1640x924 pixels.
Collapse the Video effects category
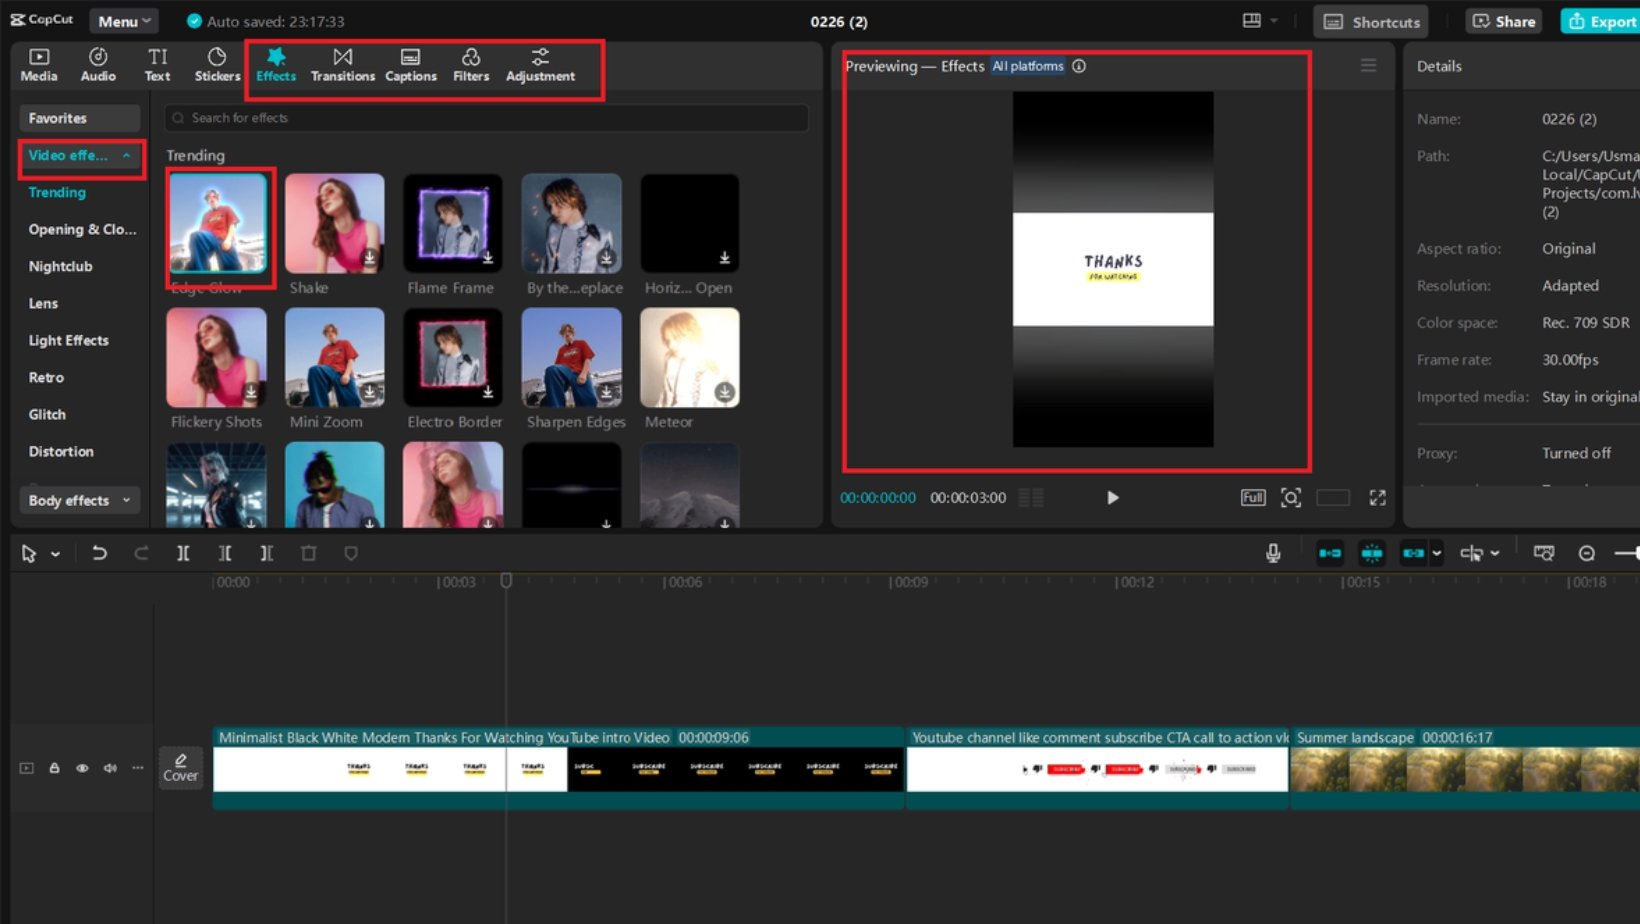[x=79, y=155]
